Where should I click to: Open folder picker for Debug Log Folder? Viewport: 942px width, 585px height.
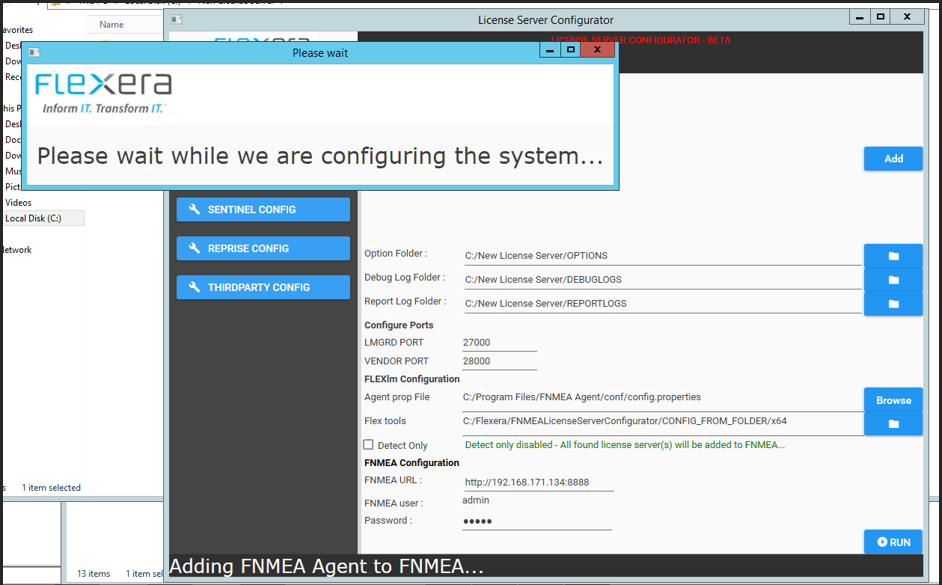893,279
